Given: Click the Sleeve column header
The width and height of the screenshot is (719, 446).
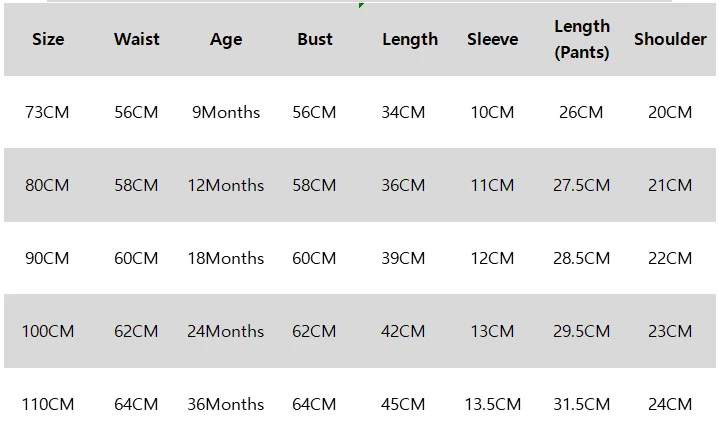Looking at the screenshot, I should [x=492, y=39].
